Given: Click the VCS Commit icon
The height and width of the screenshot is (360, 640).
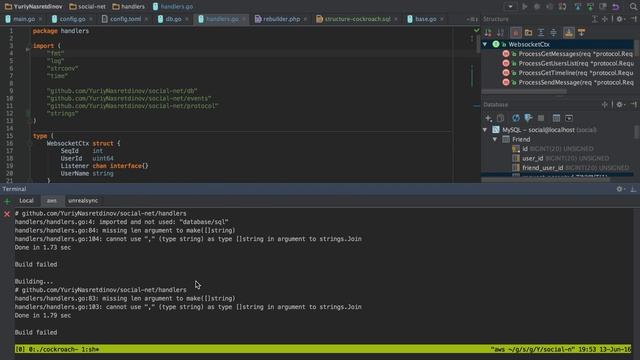Looking at the screenshot, I should (x=590, y=7).
